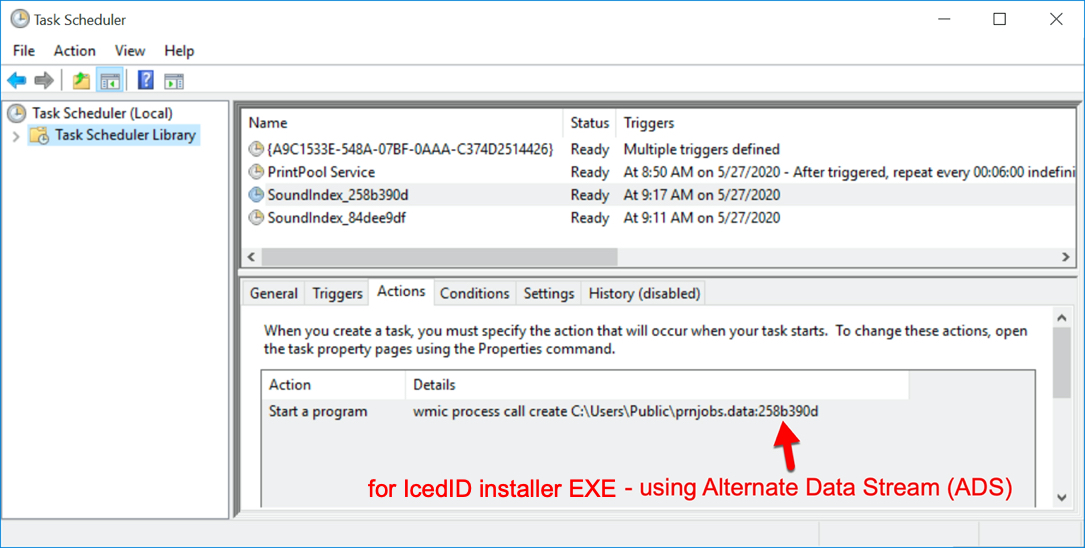Click clock icon beside {A9C1533E...} task
The image size is (1085, 548).
pyautogui.click(x=256, y=149)
